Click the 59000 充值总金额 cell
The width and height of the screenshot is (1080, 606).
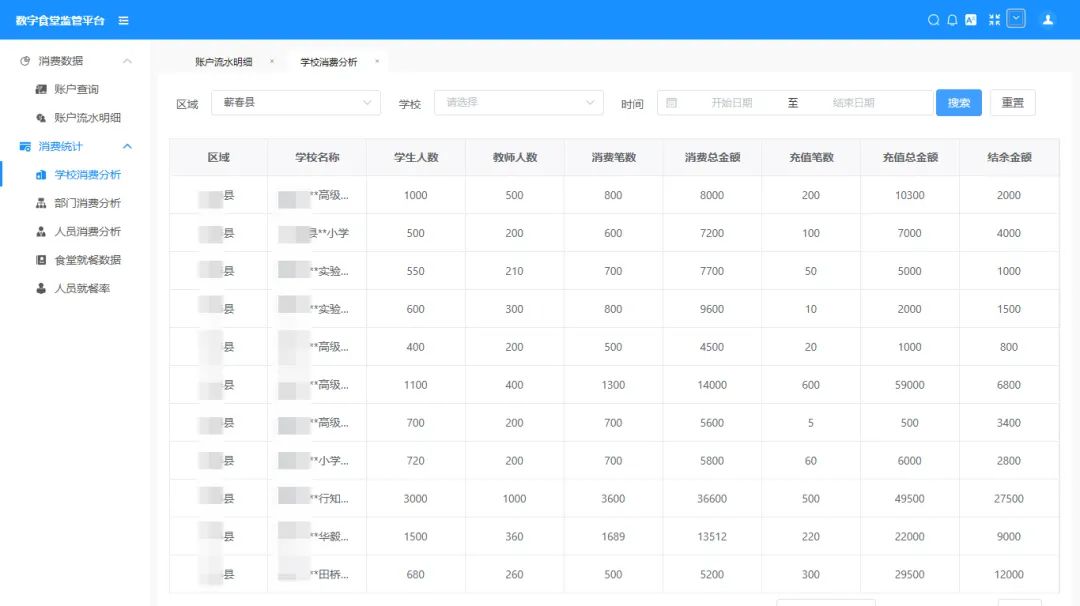(909, 385)
